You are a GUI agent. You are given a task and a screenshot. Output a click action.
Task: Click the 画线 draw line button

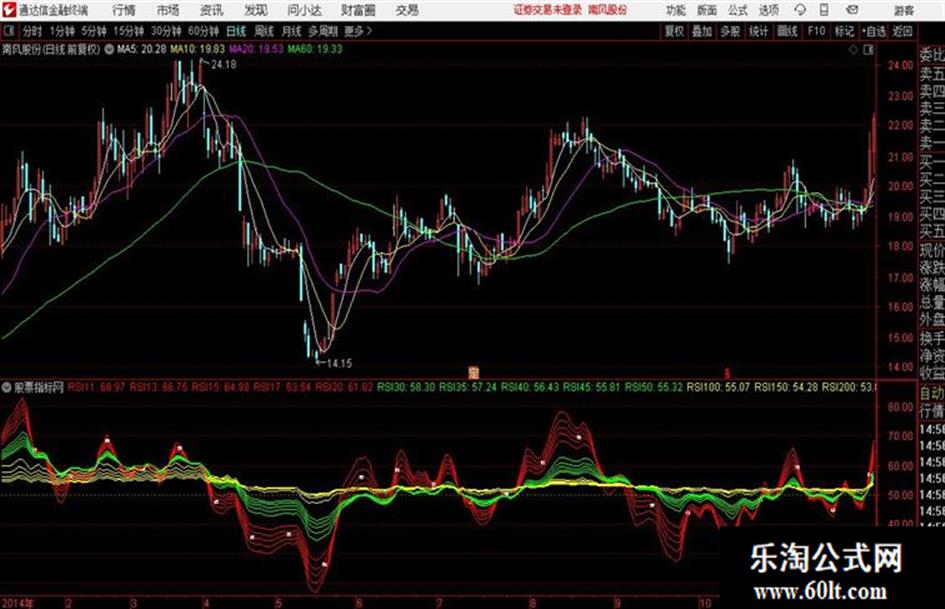(787, 31)
